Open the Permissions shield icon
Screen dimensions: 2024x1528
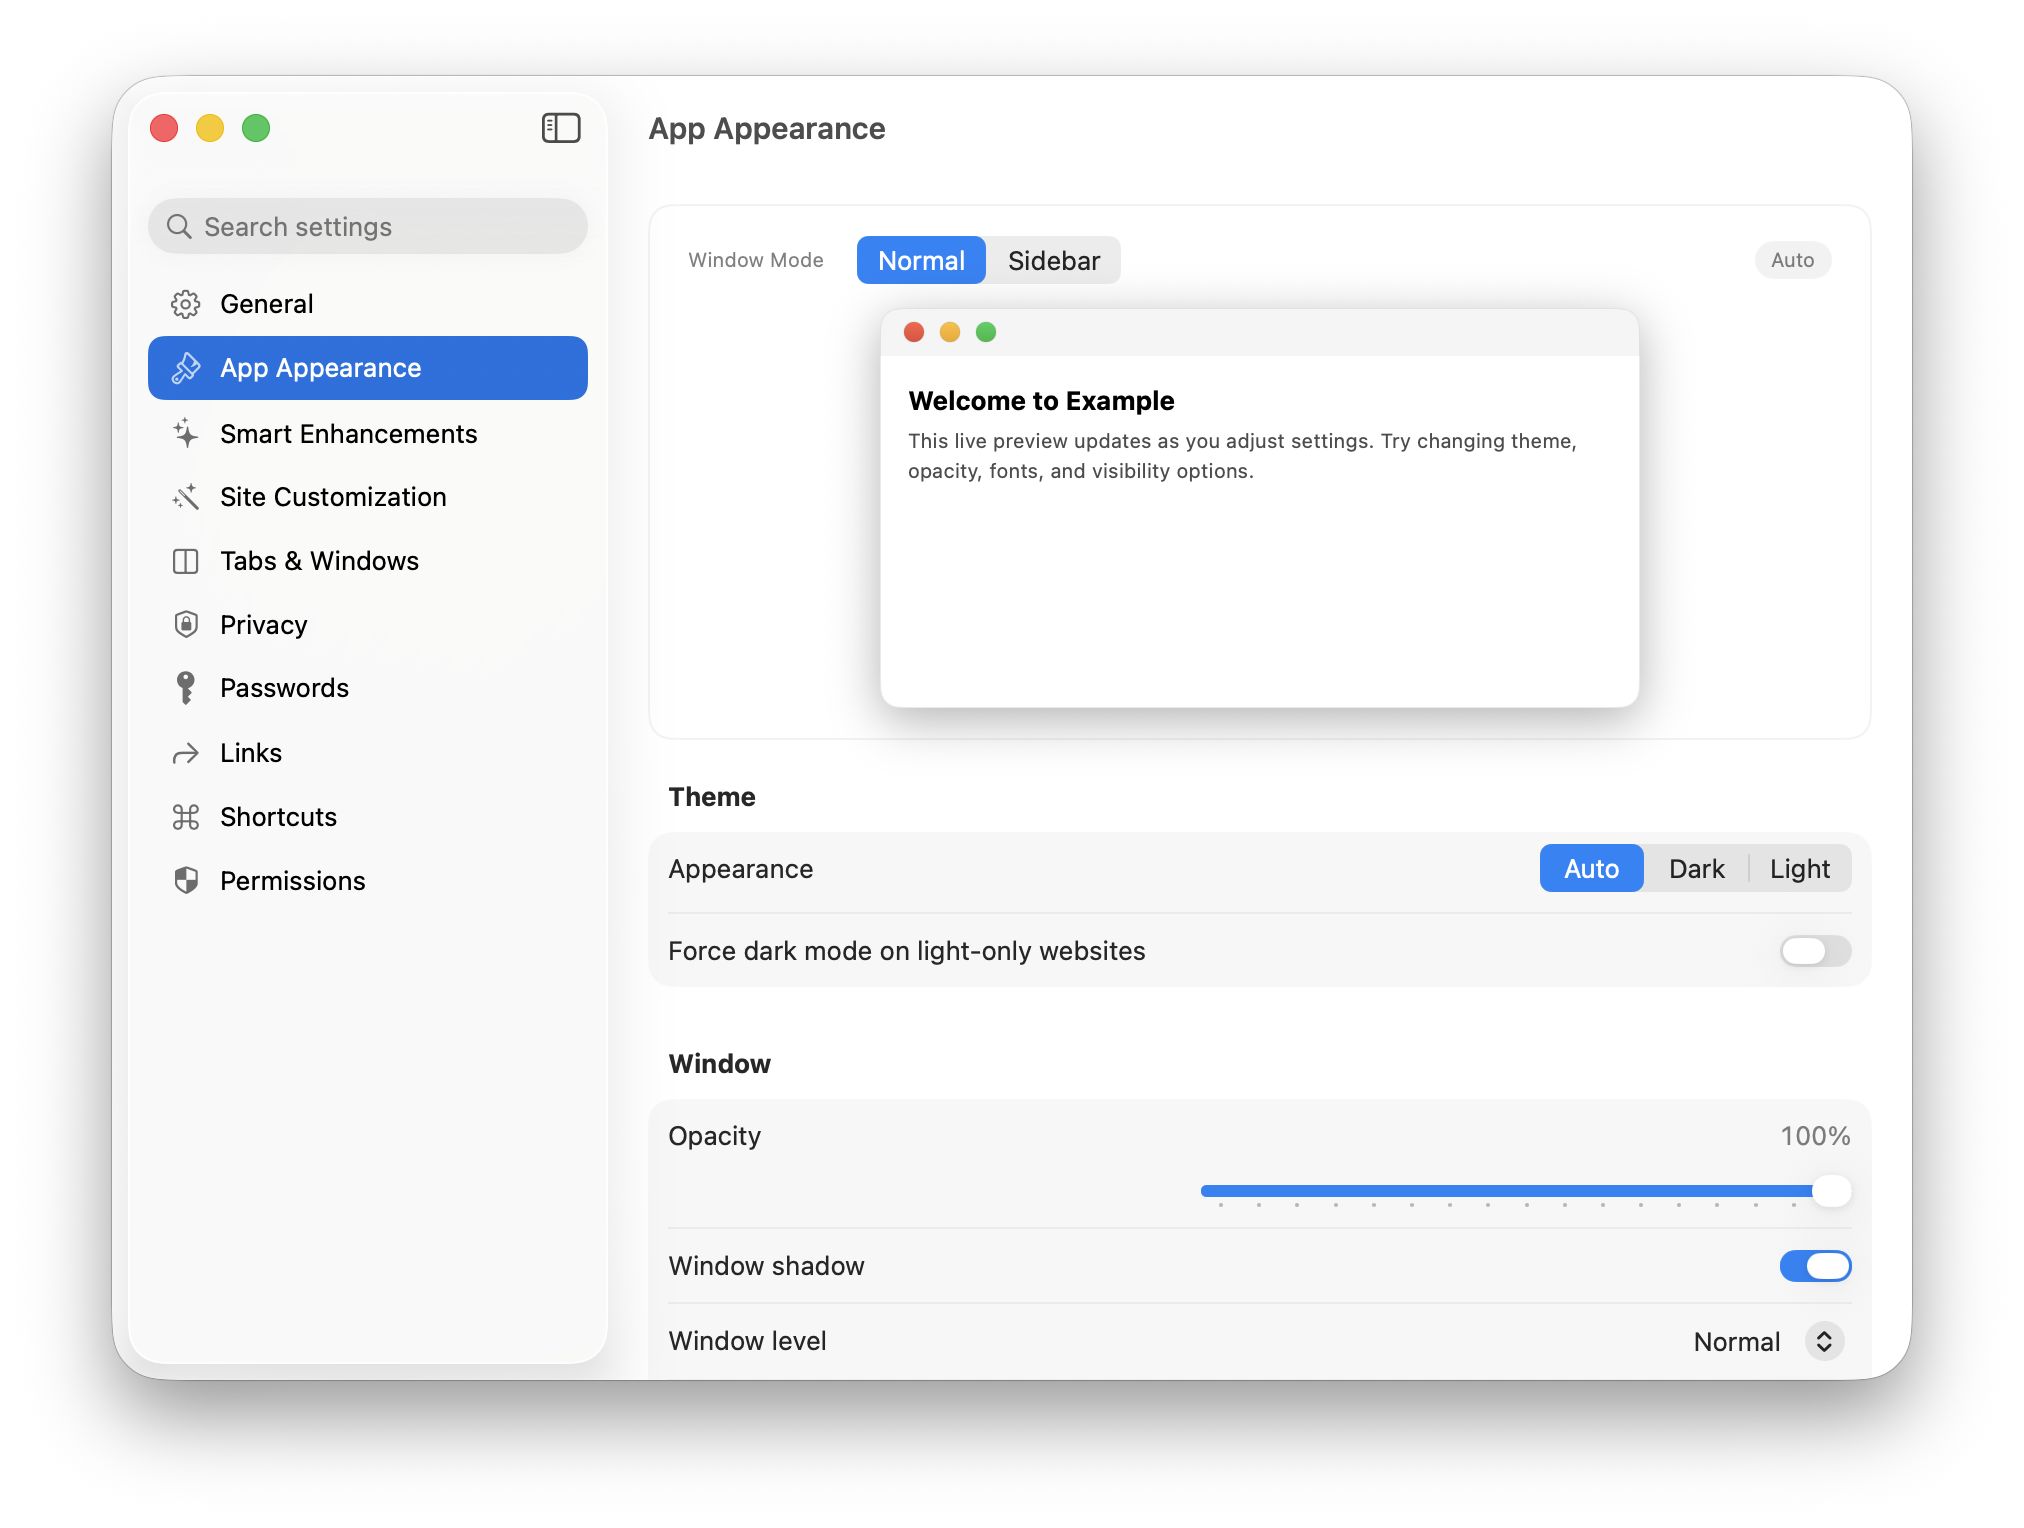[186, 881]
